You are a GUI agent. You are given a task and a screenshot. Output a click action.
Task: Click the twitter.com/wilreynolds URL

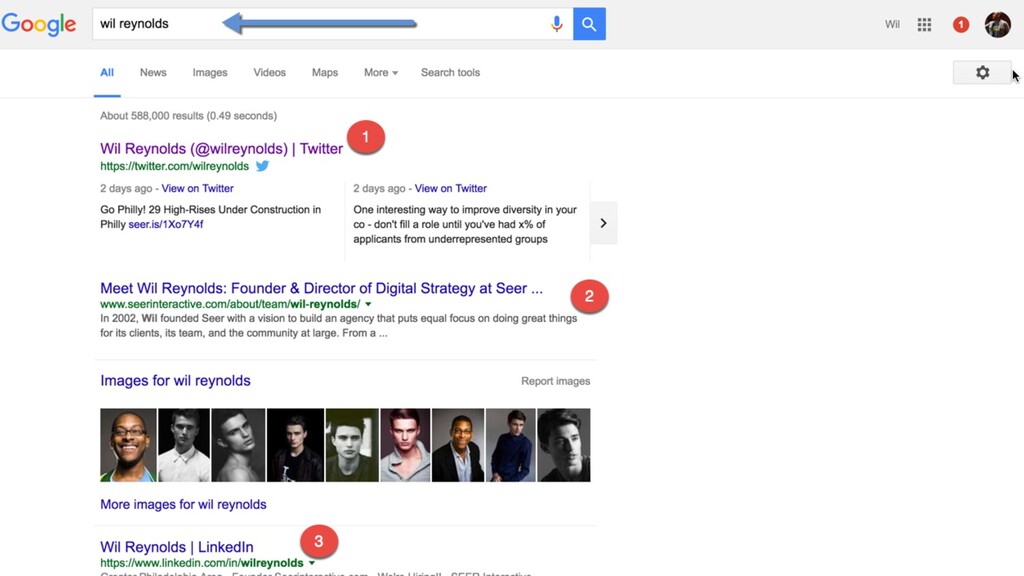point(174,166)
